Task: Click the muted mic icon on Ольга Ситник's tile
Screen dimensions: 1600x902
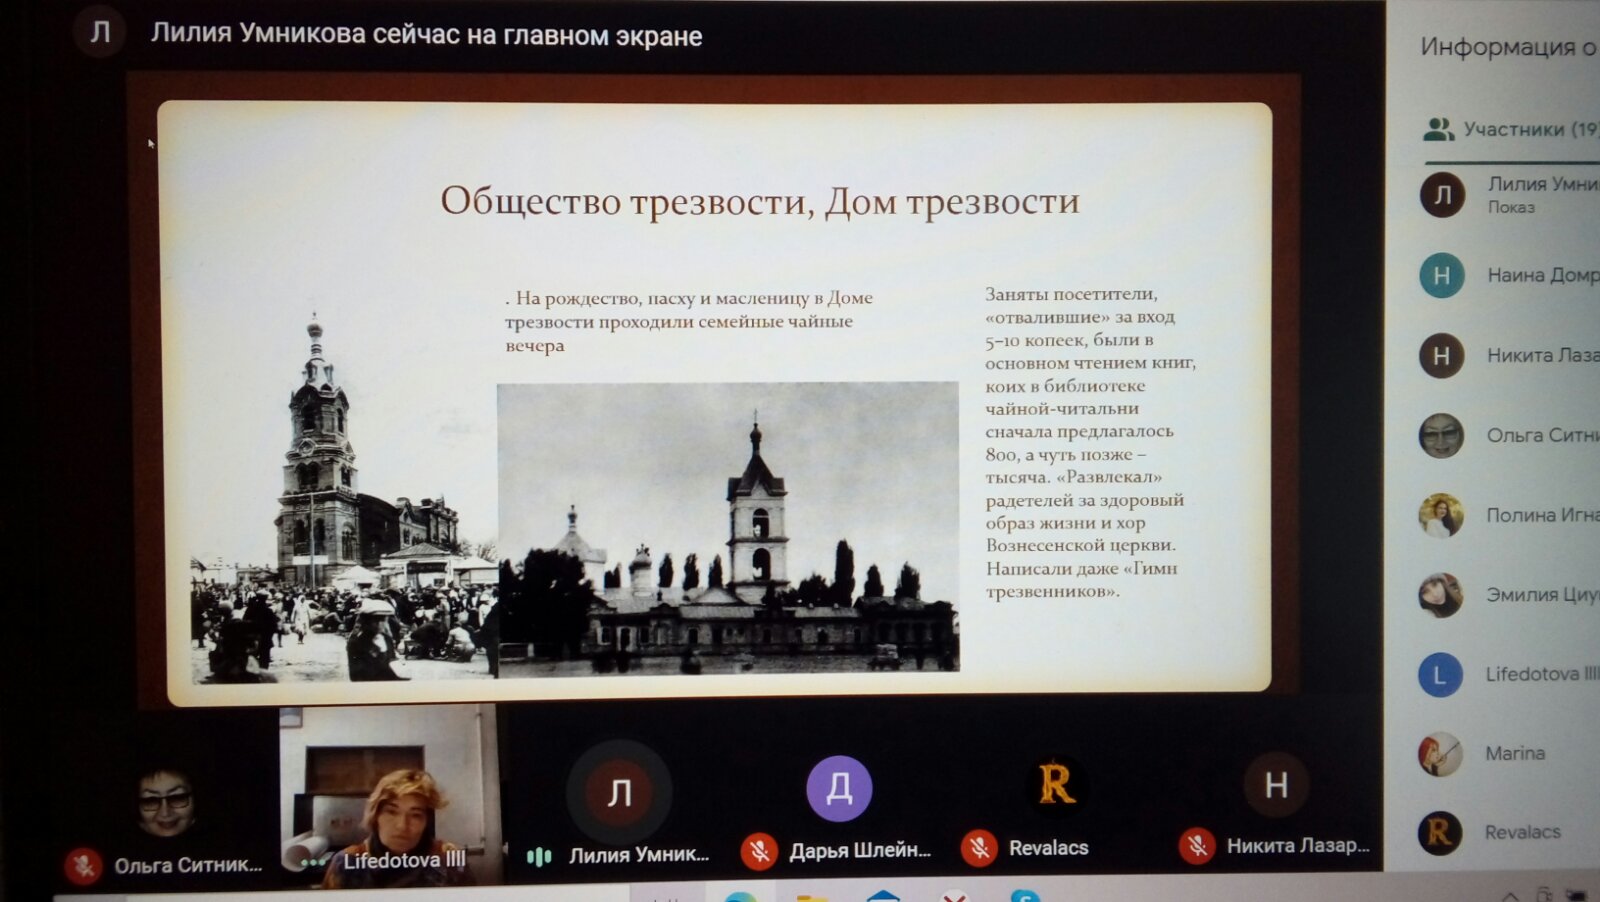Action: (x=83, y=865)
